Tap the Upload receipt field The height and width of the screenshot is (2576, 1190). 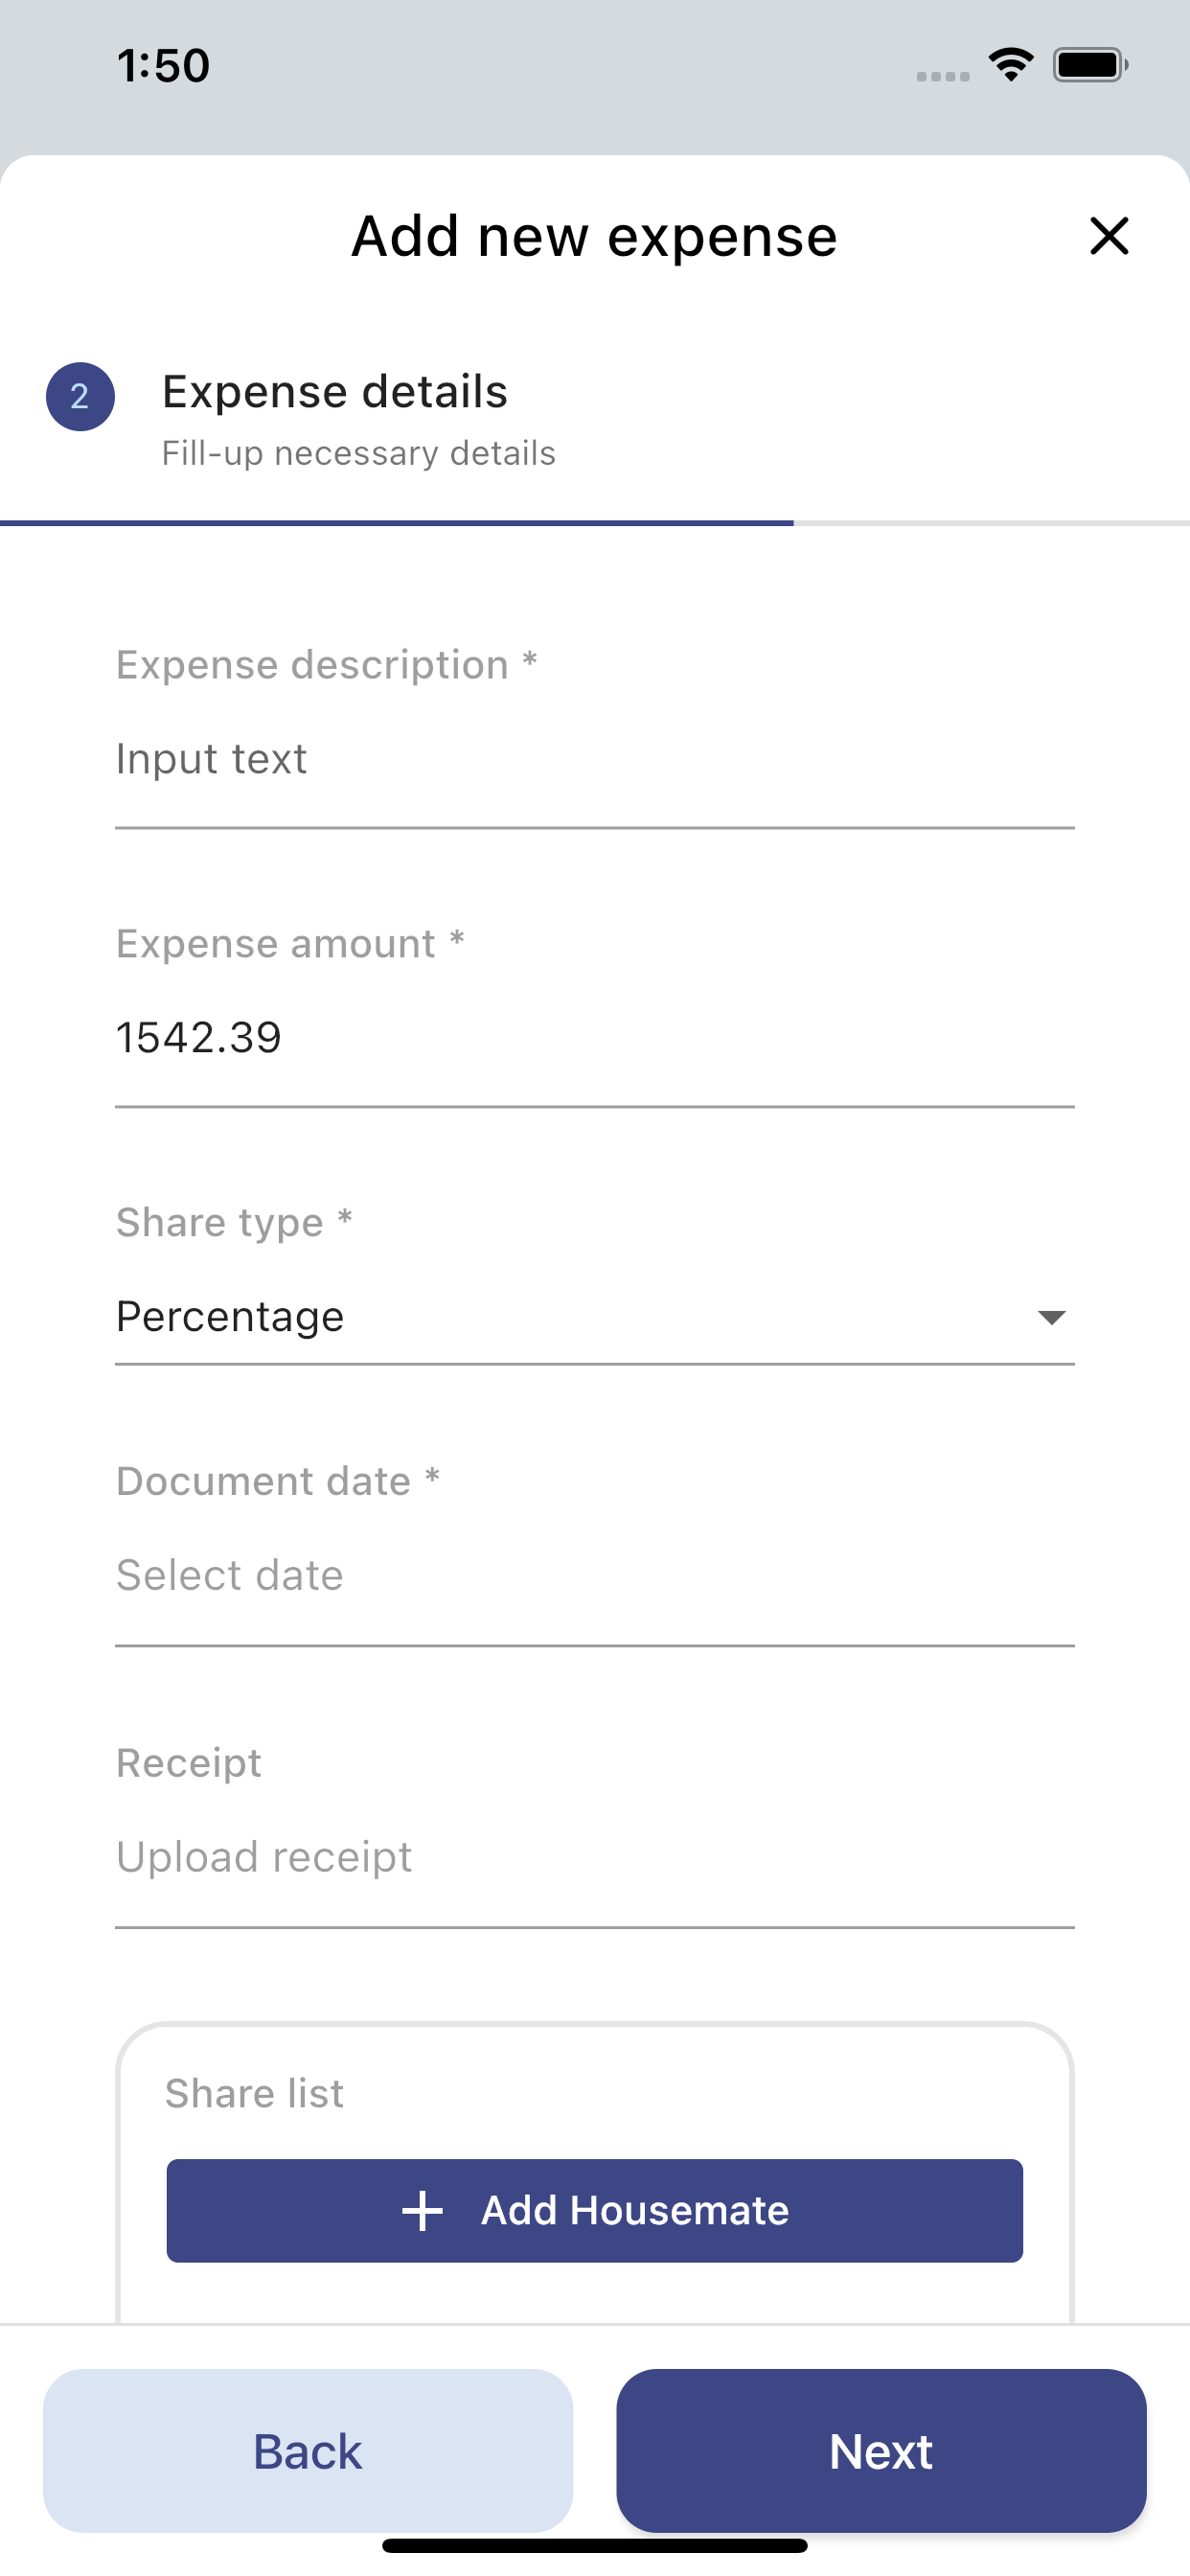point(595,1858)
